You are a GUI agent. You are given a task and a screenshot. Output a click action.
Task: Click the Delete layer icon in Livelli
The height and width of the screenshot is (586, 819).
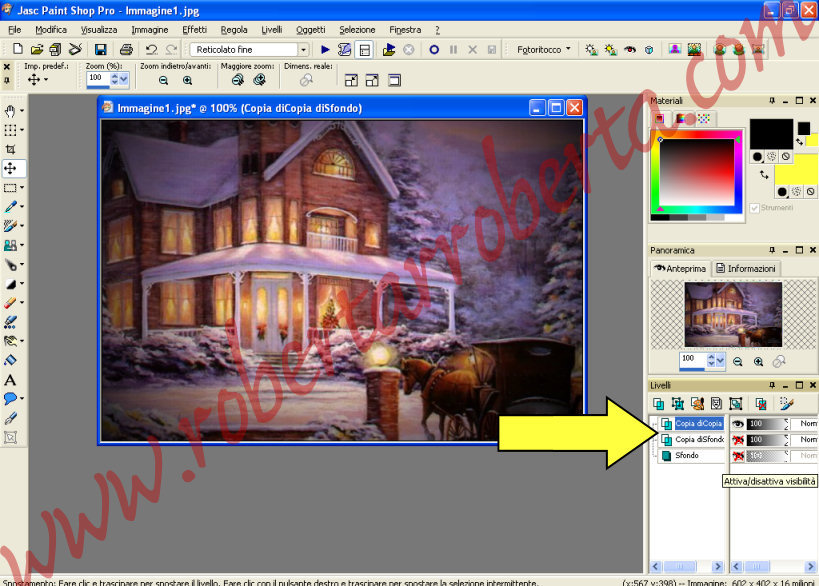(x=760, y=403)
